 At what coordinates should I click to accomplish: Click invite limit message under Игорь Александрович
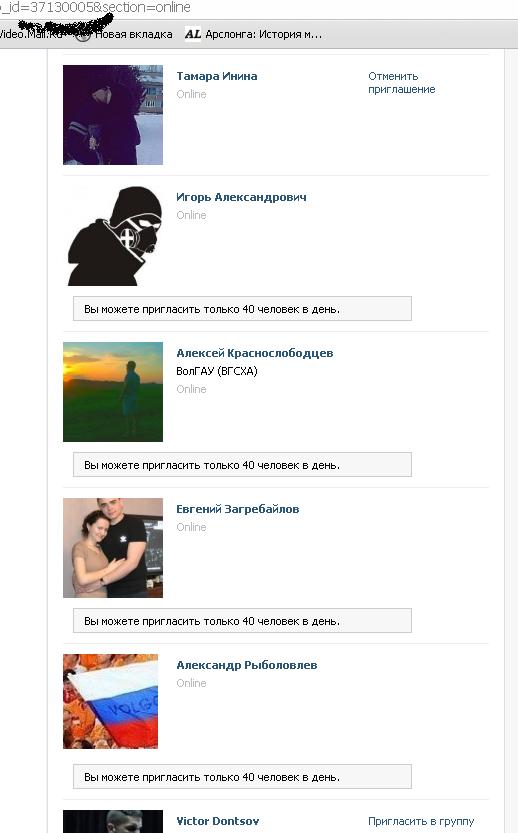click(242, 309)
